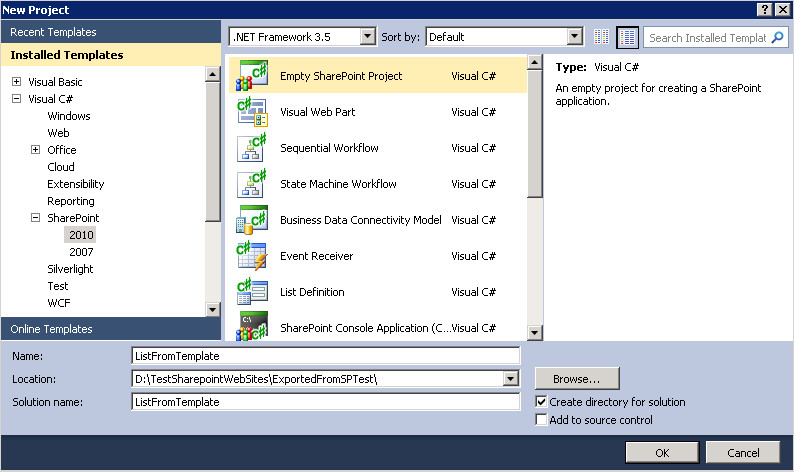The width and height of the screenshot is (794, 472).
Task: Collapse the Visual C# tree node
Action: tap(16, 99)
